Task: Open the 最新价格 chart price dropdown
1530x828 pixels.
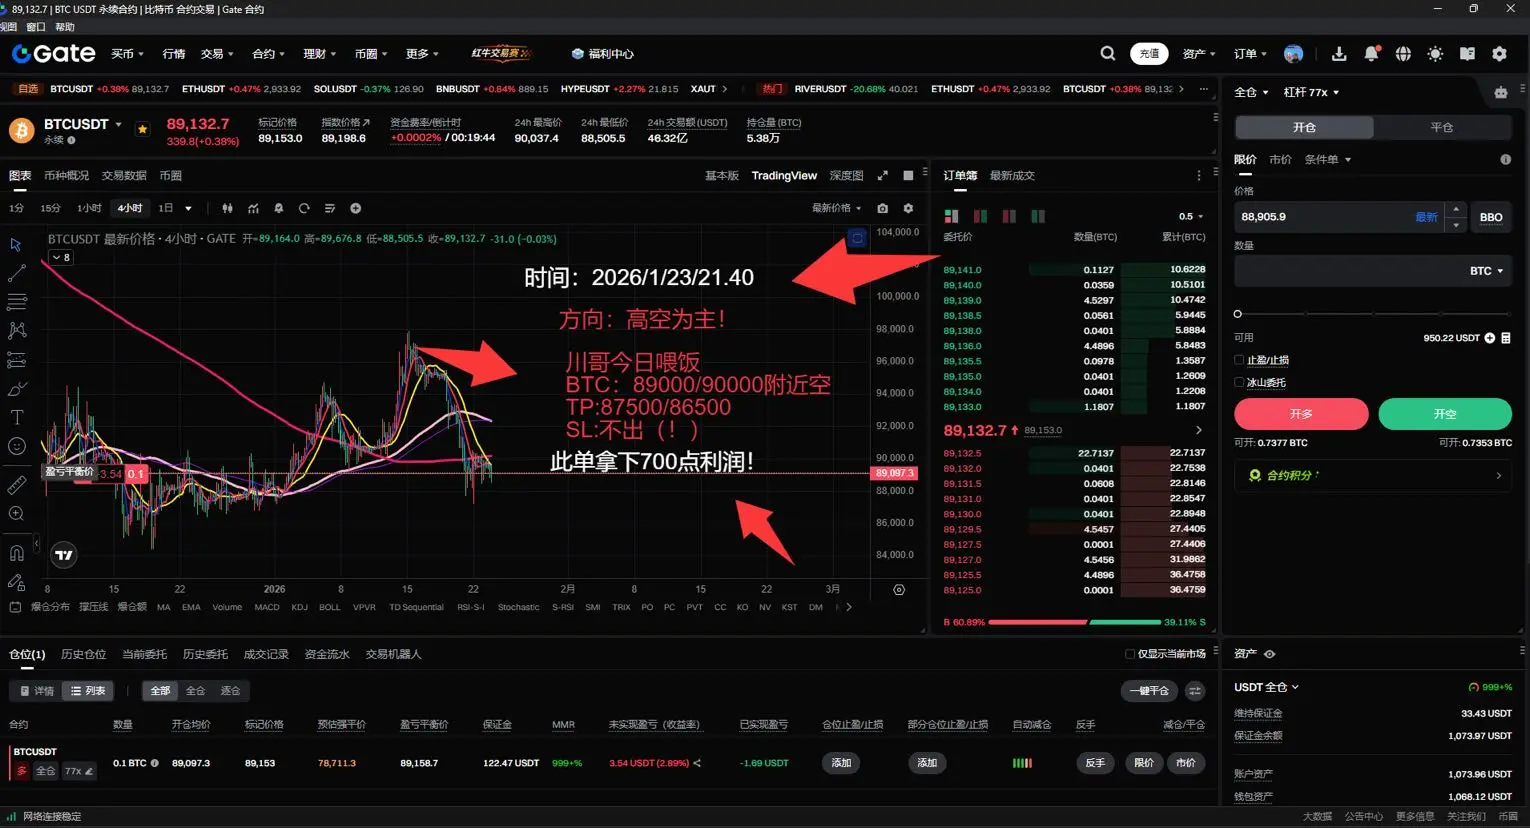Action: tap(836, 208)
